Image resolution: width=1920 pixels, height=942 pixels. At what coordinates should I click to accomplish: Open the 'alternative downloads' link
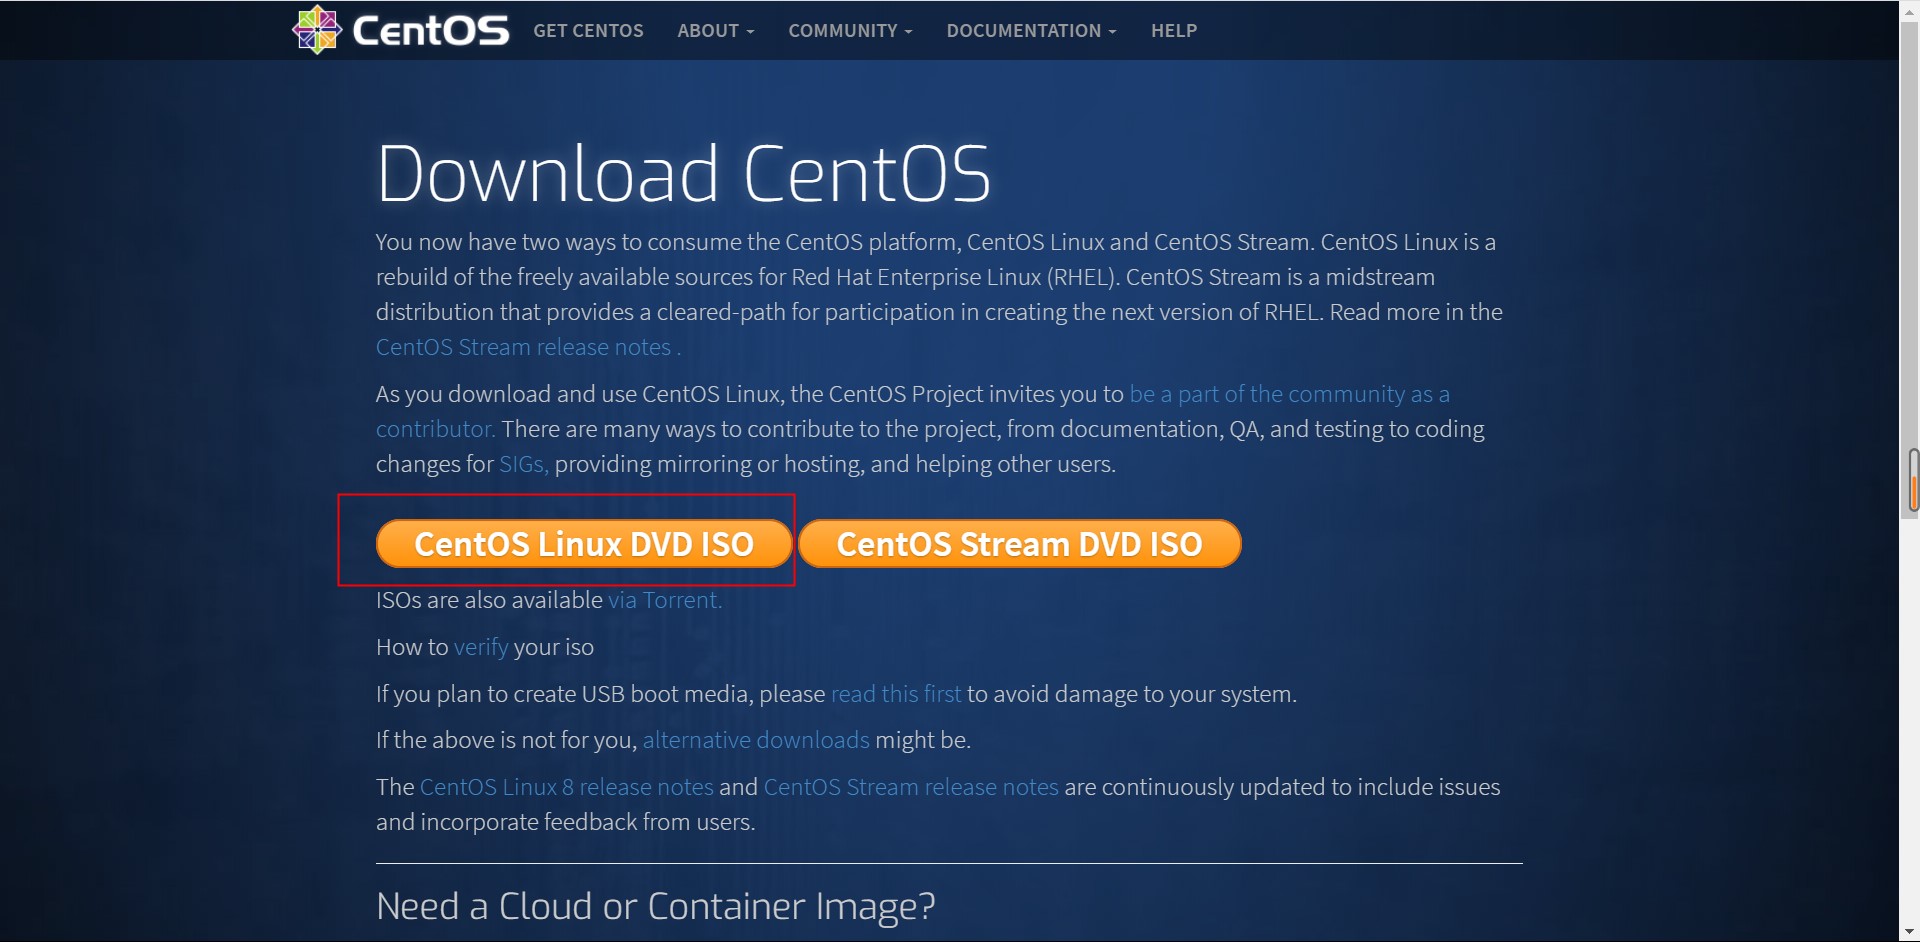click(756, 740)
